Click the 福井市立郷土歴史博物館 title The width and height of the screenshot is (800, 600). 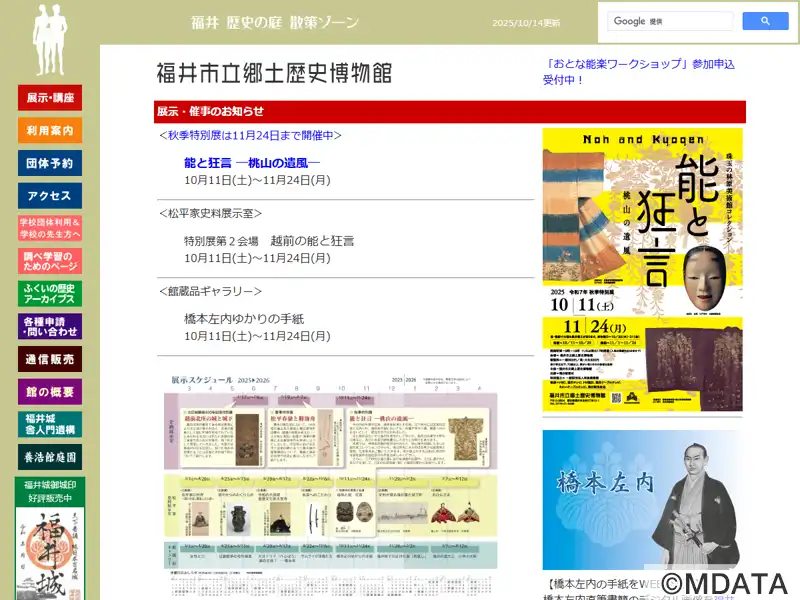(274, 73)
